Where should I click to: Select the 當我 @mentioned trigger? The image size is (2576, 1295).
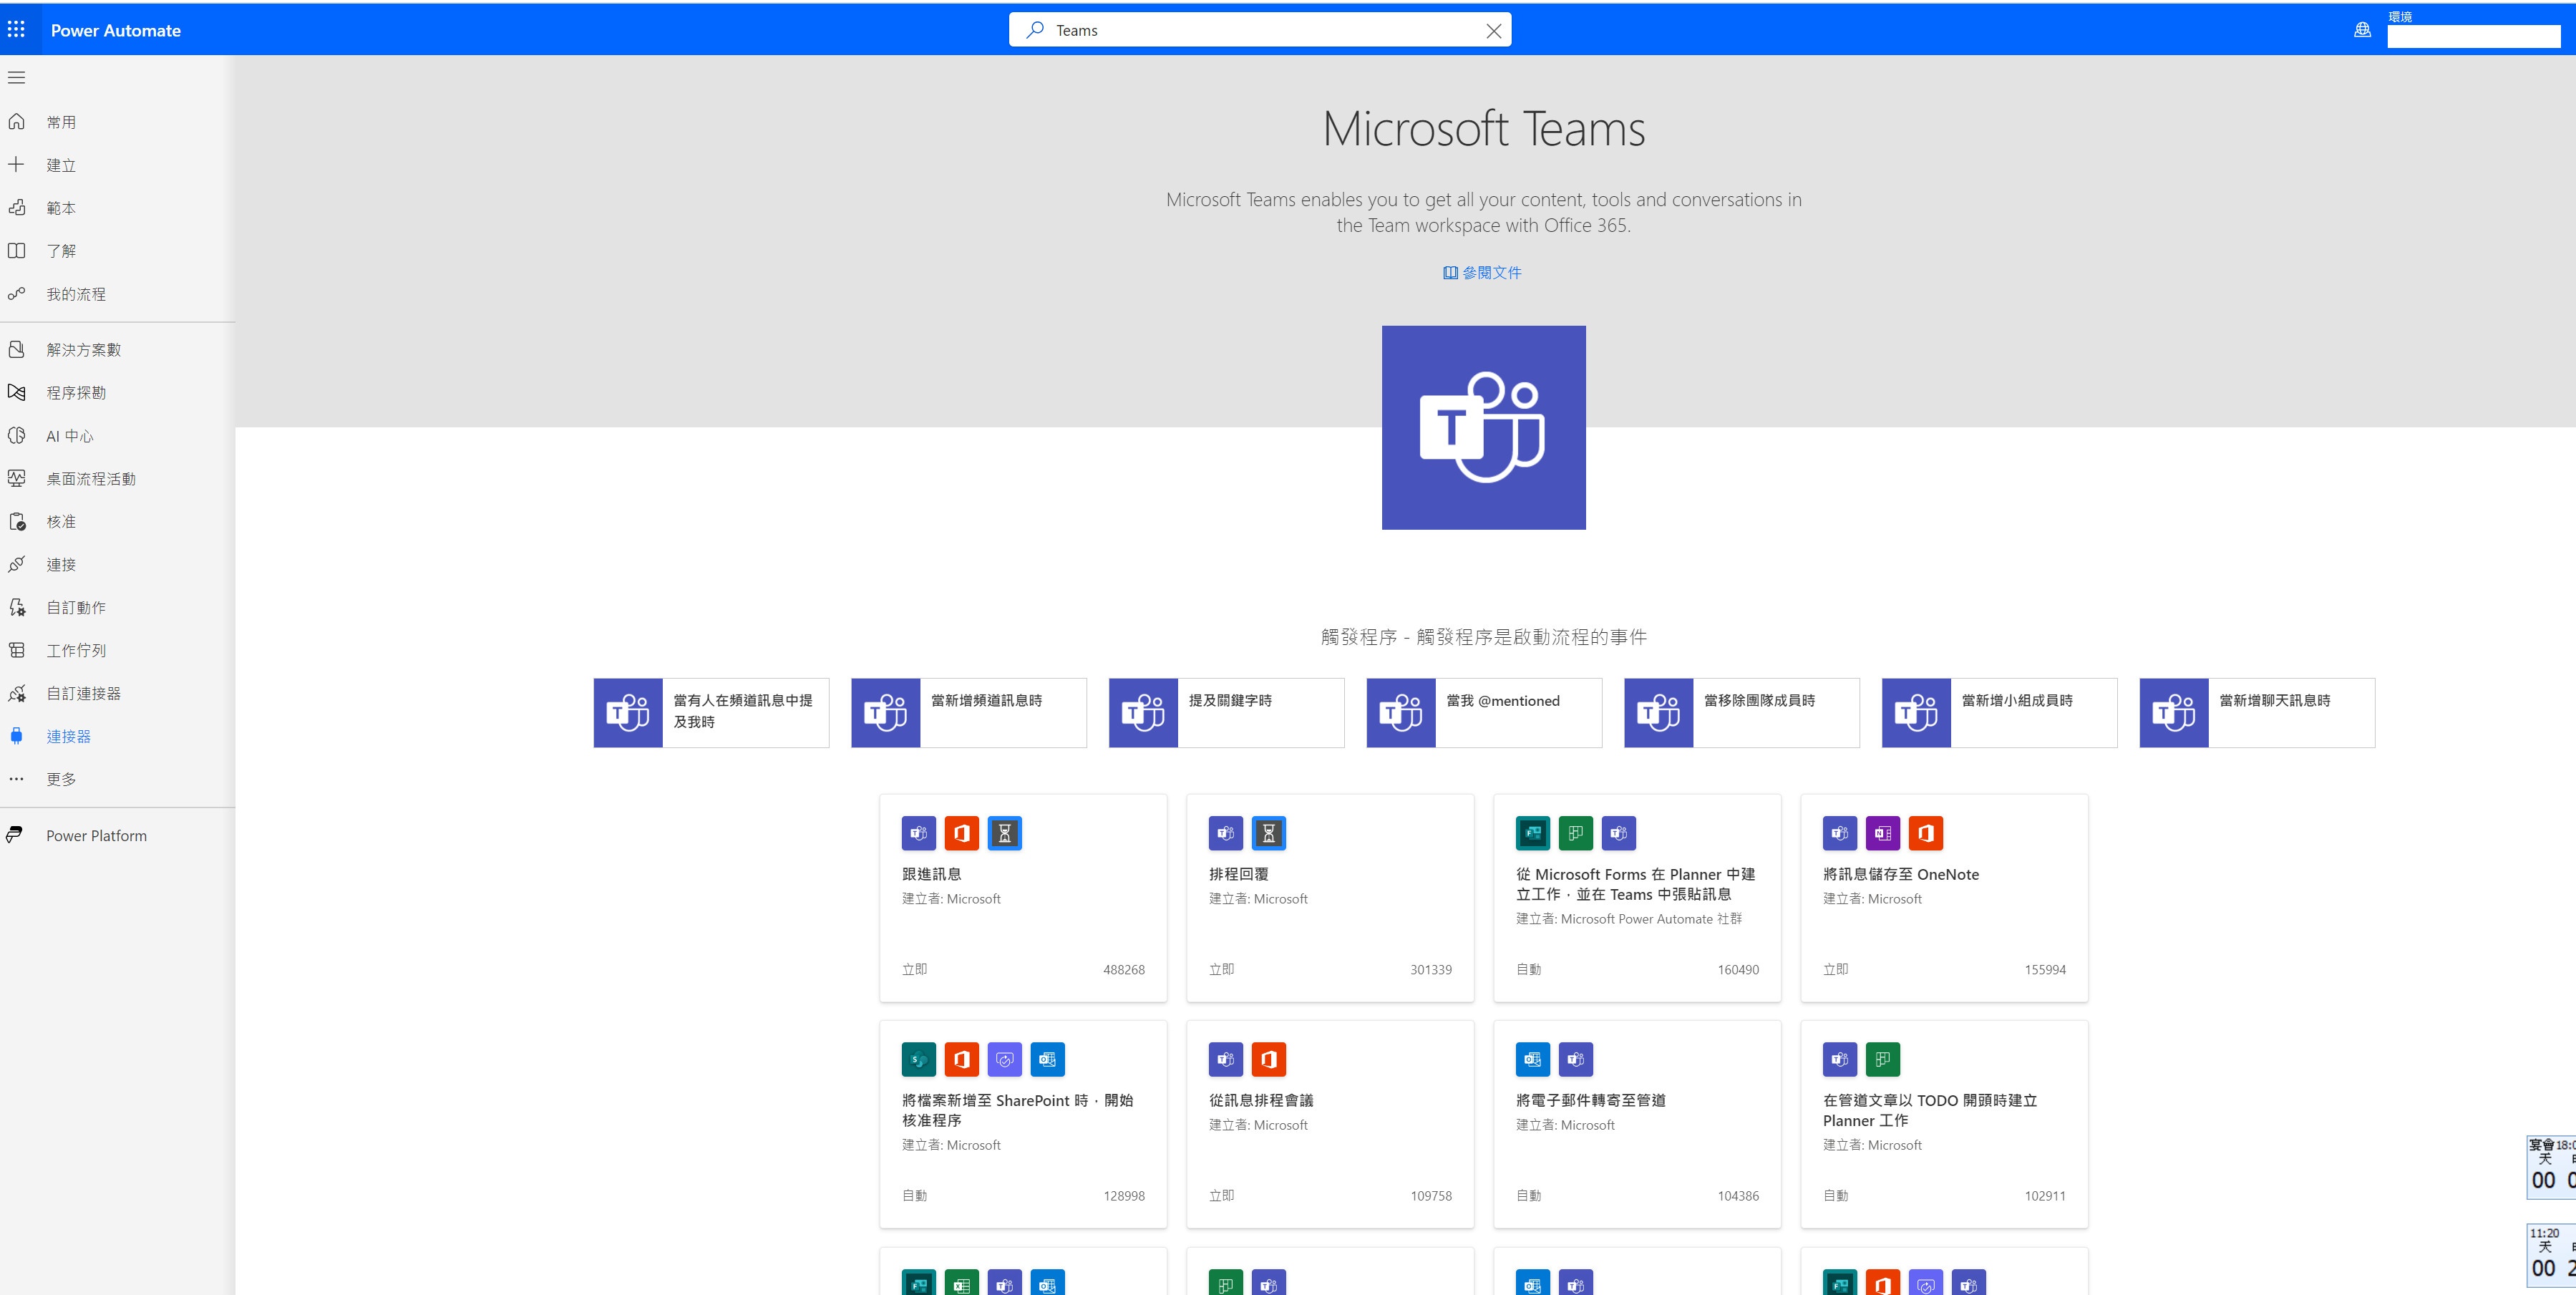(1483, 712)
